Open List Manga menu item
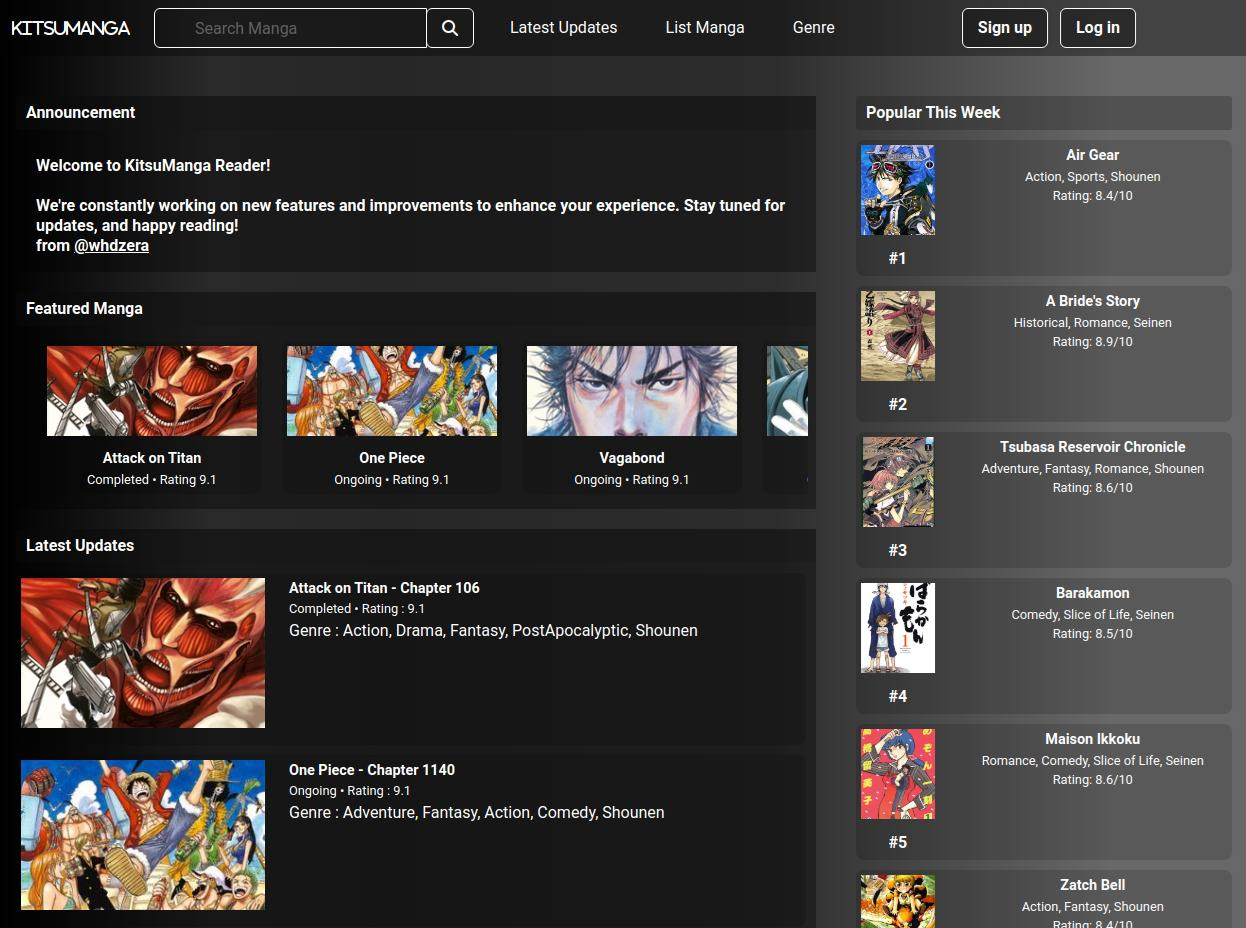This screenshot has height=928, width=1246. (705, 28)
